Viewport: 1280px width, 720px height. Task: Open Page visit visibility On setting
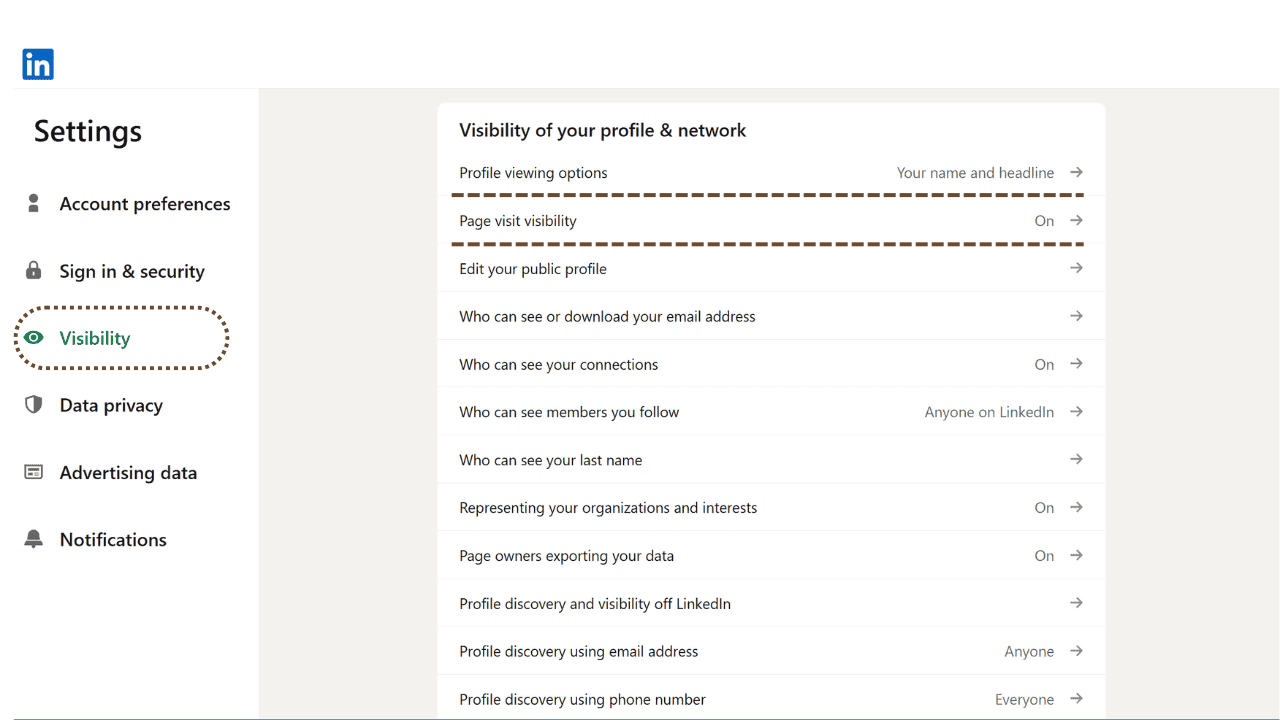click(x=1044, y=221)
